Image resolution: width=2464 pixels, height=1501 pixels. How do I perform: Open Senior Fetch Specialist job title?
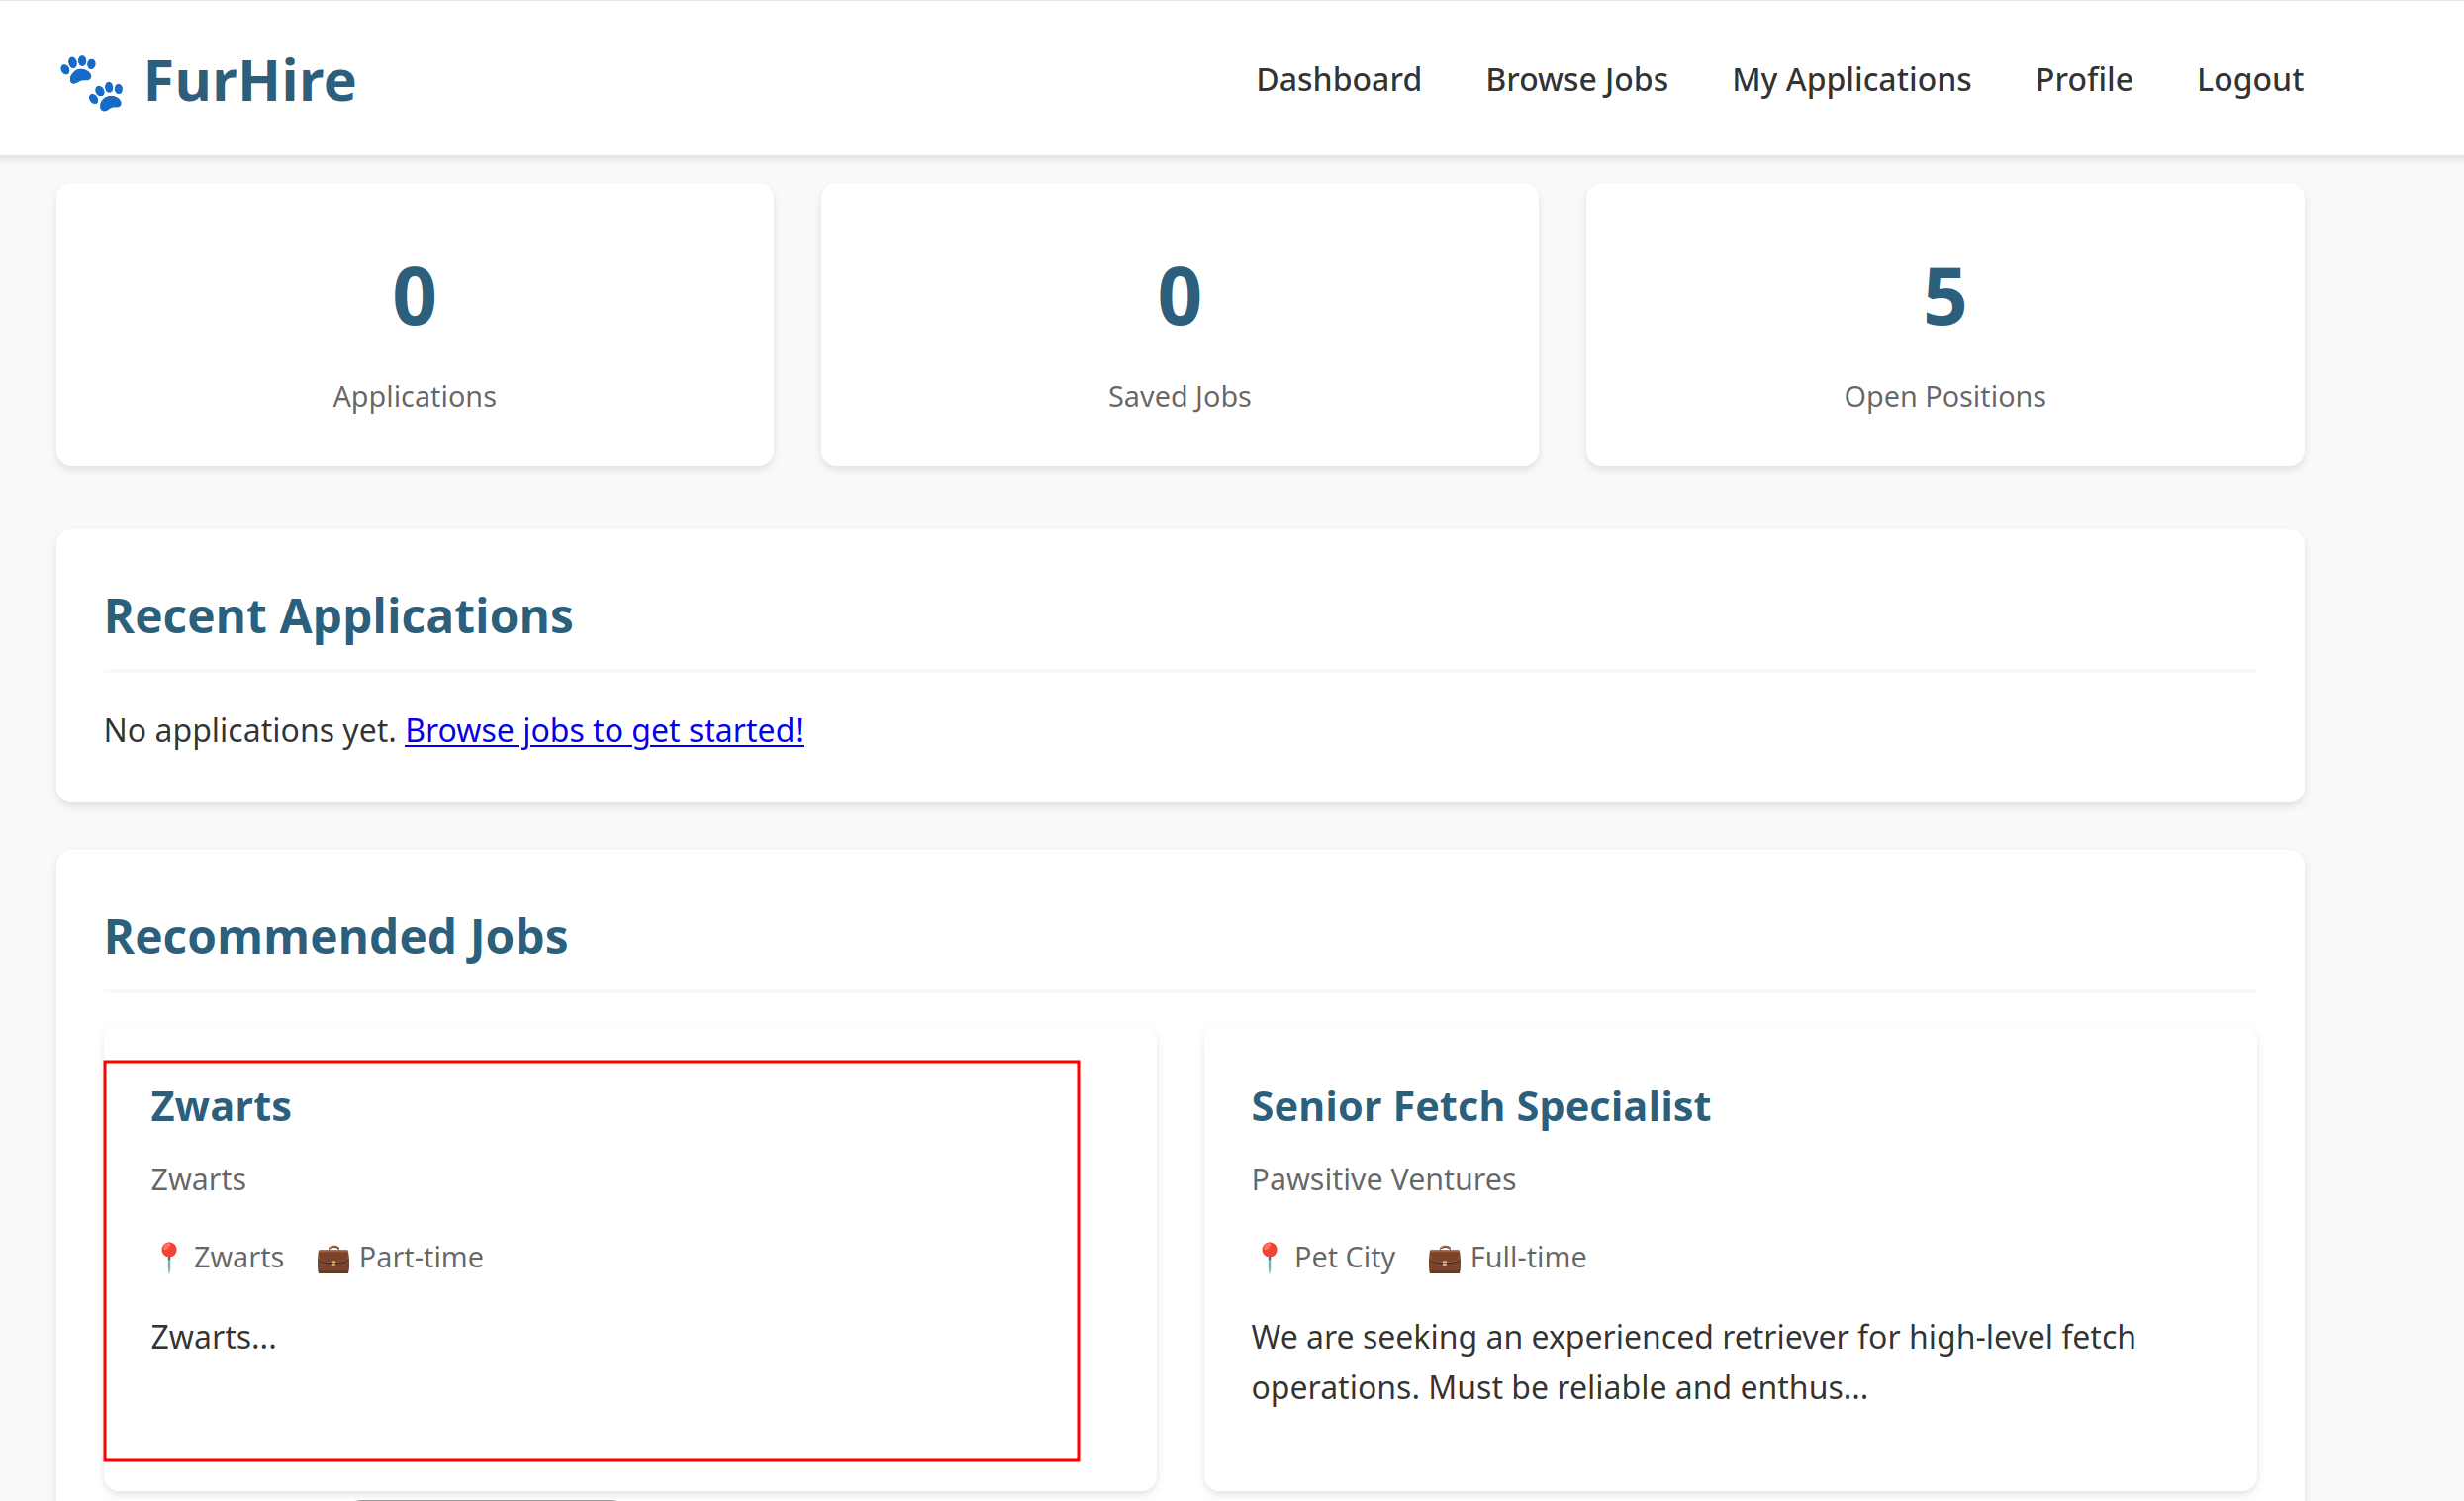click(1480, 1107)
